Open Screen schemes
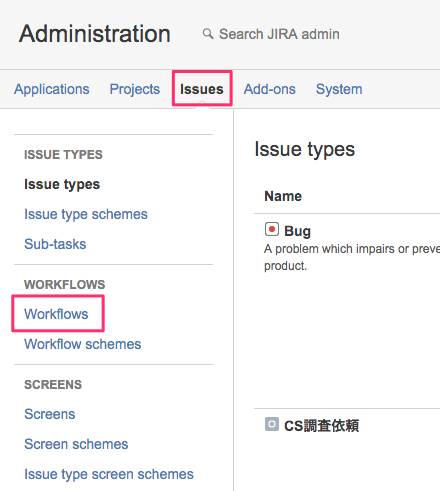 pyautogui.click(x=76, y=444)
